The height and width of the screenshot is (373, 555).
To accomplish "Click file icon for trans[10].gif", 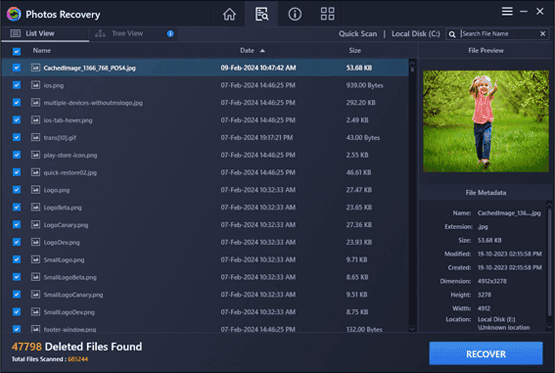I will pyautogui.click(x=35, y=137).
